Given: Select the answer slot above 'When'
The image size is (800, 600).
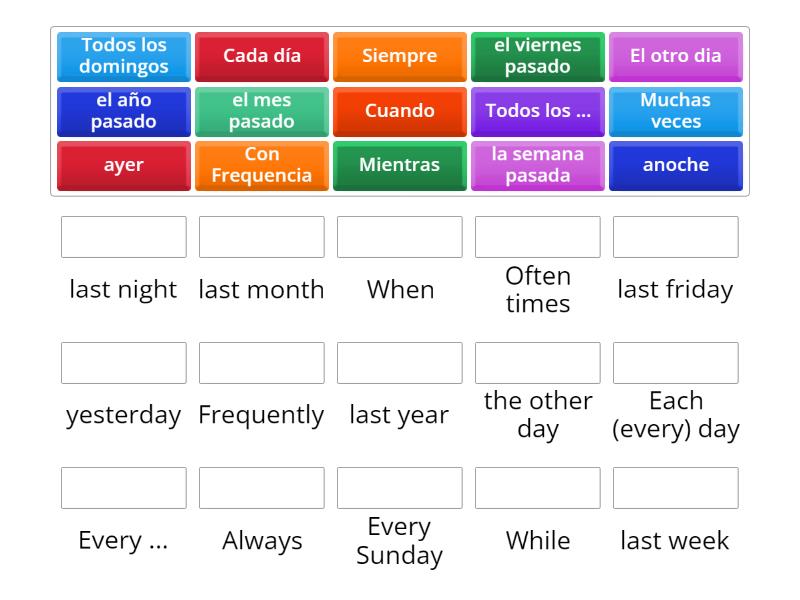Looking at the screenshot, I should point(400,237).
